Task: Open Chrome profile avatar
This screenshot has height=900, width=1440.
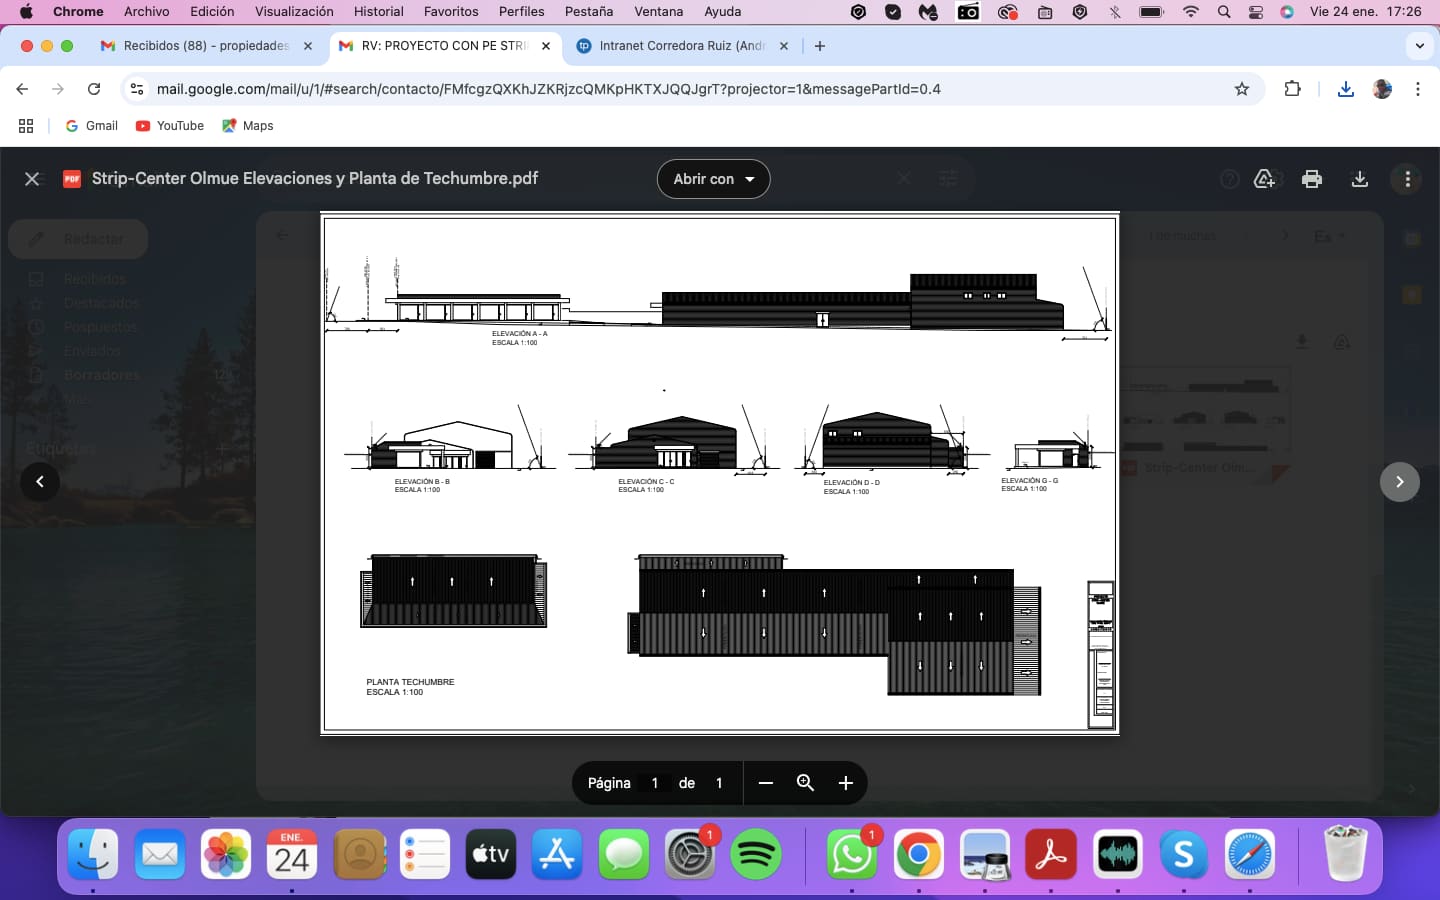Action: (1383, 89)
